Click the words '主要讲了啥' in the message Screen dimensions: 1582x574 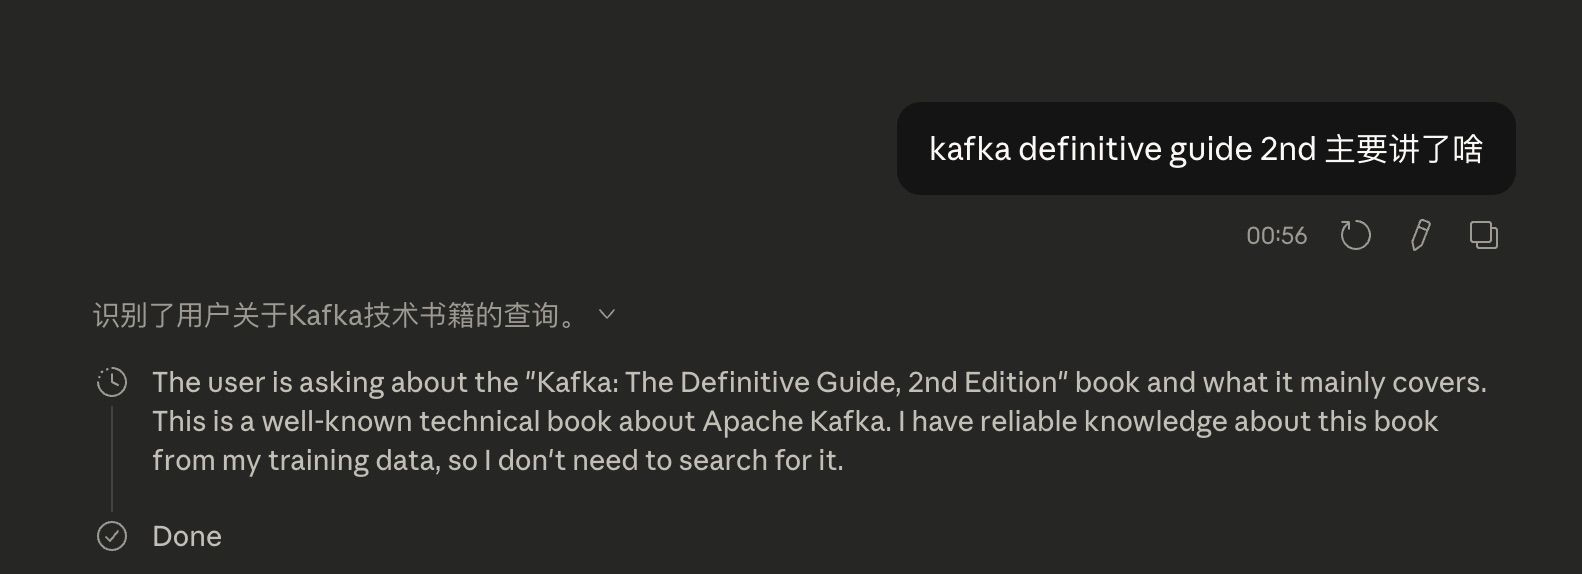[1403, 149]
